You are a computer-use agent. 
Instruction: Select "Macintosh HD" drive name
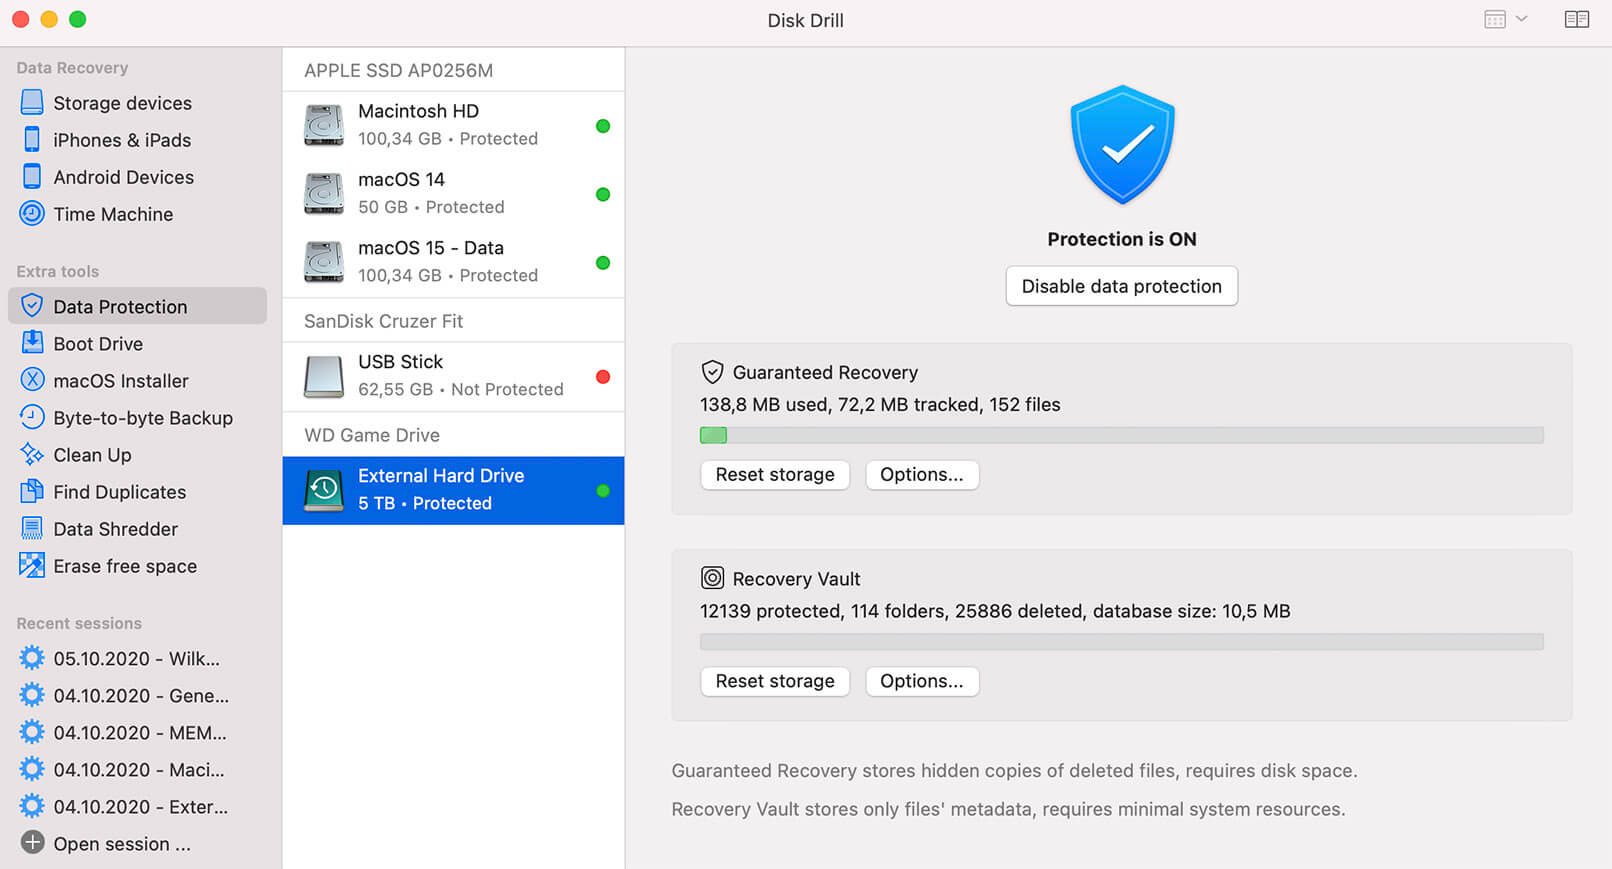point(418,111)
